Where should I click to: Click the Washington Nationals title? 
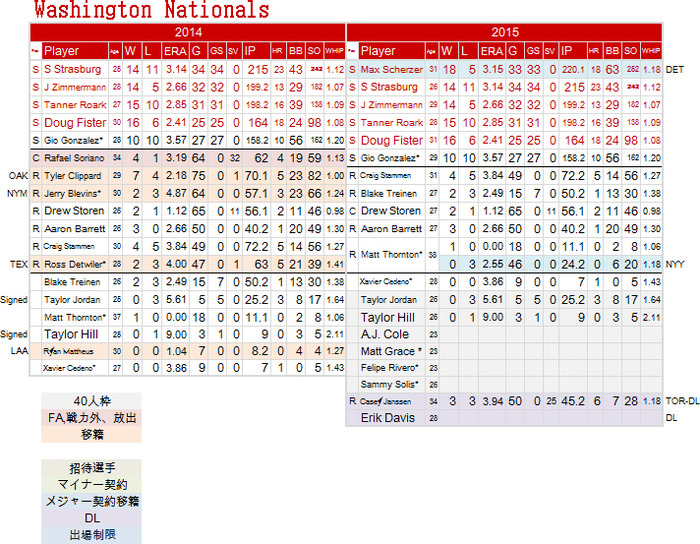(151, 10)
